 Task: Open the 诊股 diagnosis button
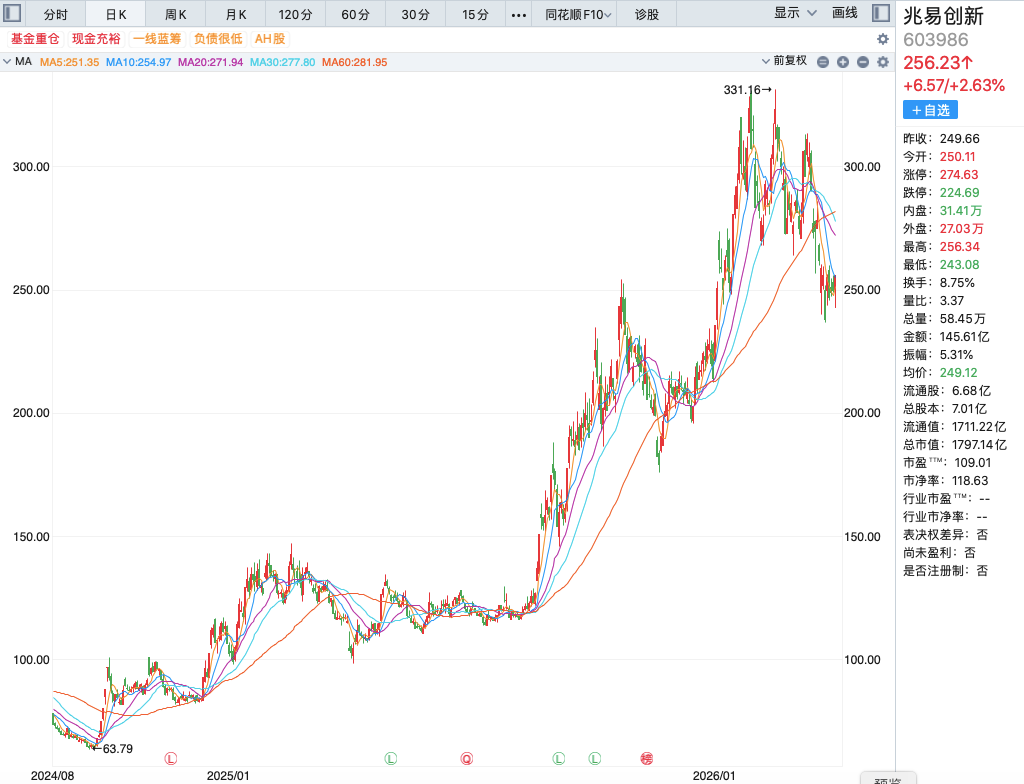tap(647, 15)
